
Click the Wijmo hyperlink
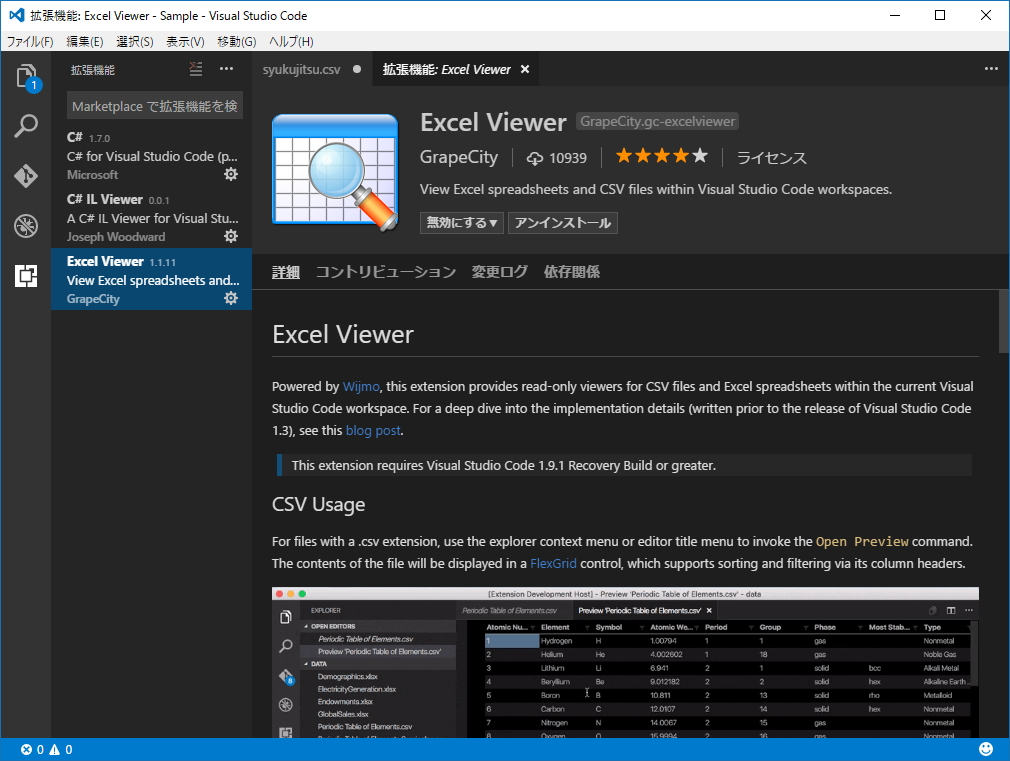(360, 386)
